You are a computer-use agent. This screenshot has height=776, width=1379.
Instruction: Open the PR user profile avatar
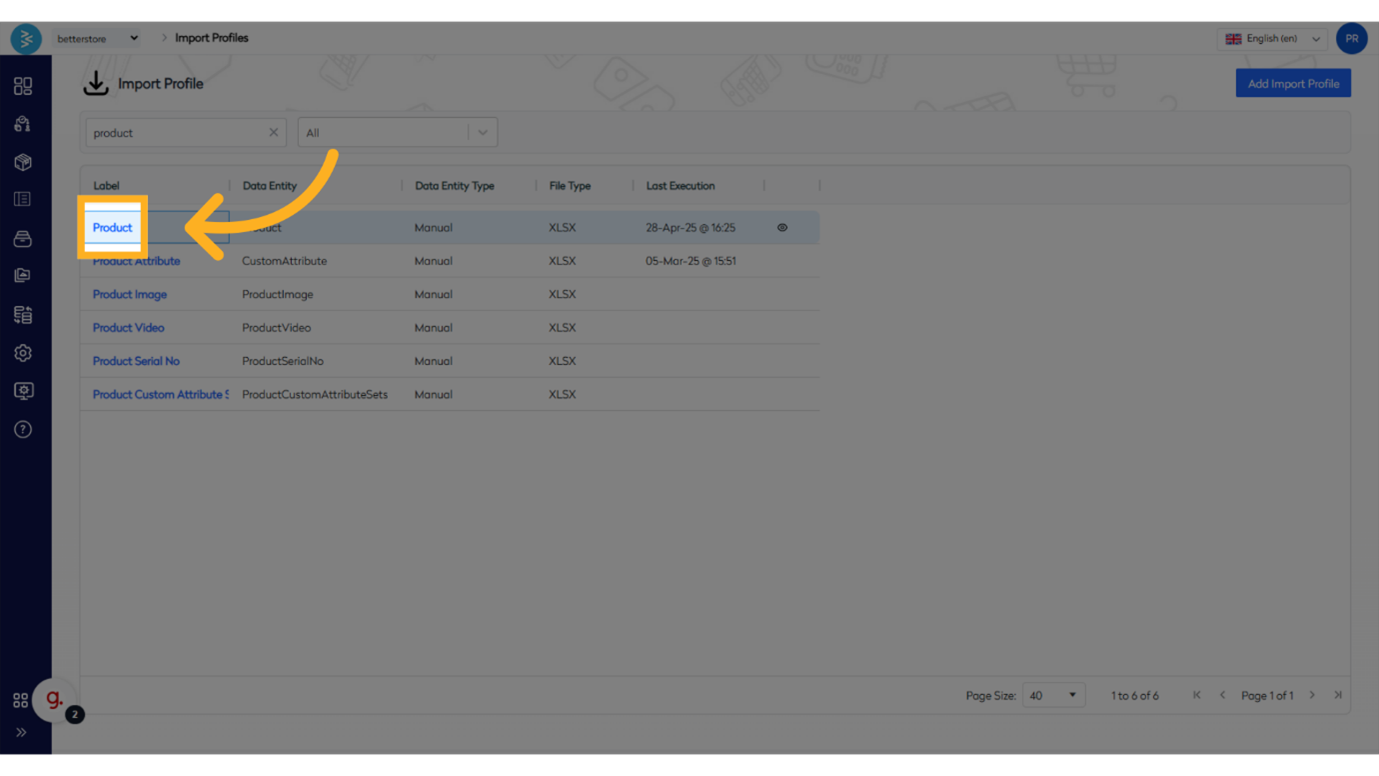pos(1350,39)
